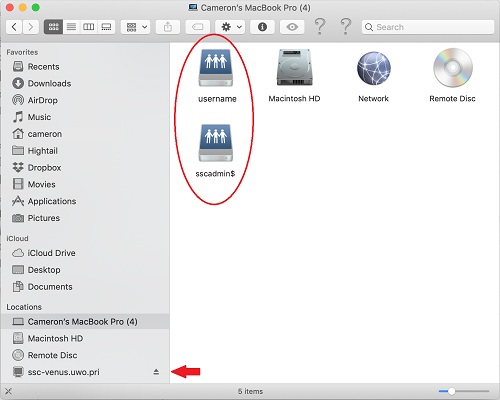Open Hightail in the sidebar

pos(85,151)
